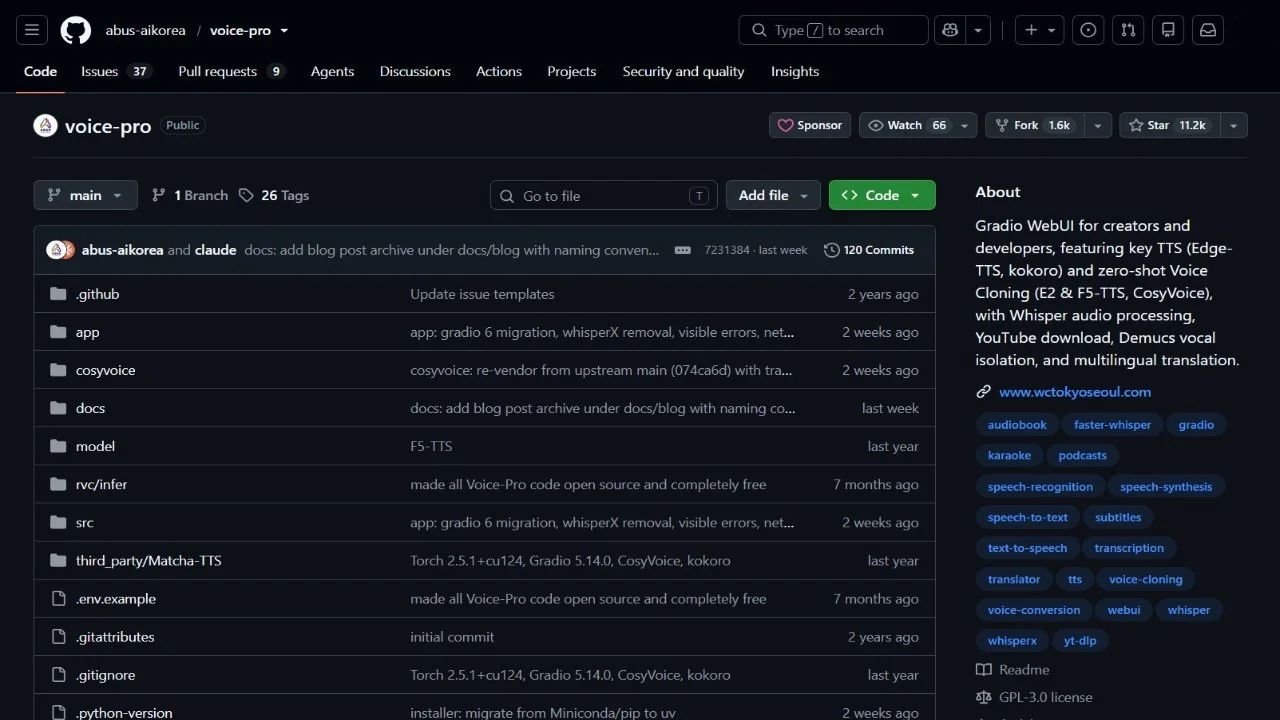Viewport: 1280px width, 720px height.
Task: Switch to the Pull requests tab
Action: [232, 71]
